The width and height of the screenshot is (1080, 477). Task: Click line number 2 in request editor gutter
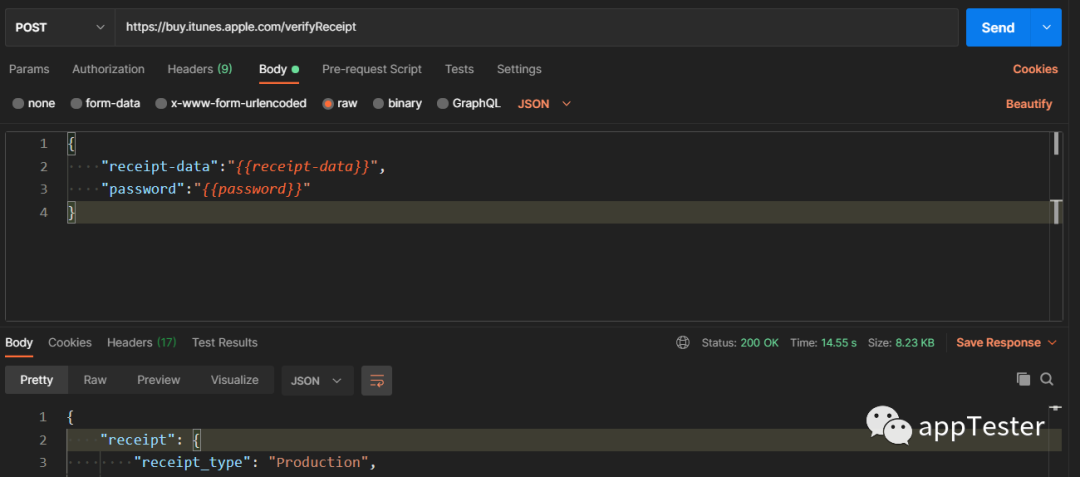point(43,167)
